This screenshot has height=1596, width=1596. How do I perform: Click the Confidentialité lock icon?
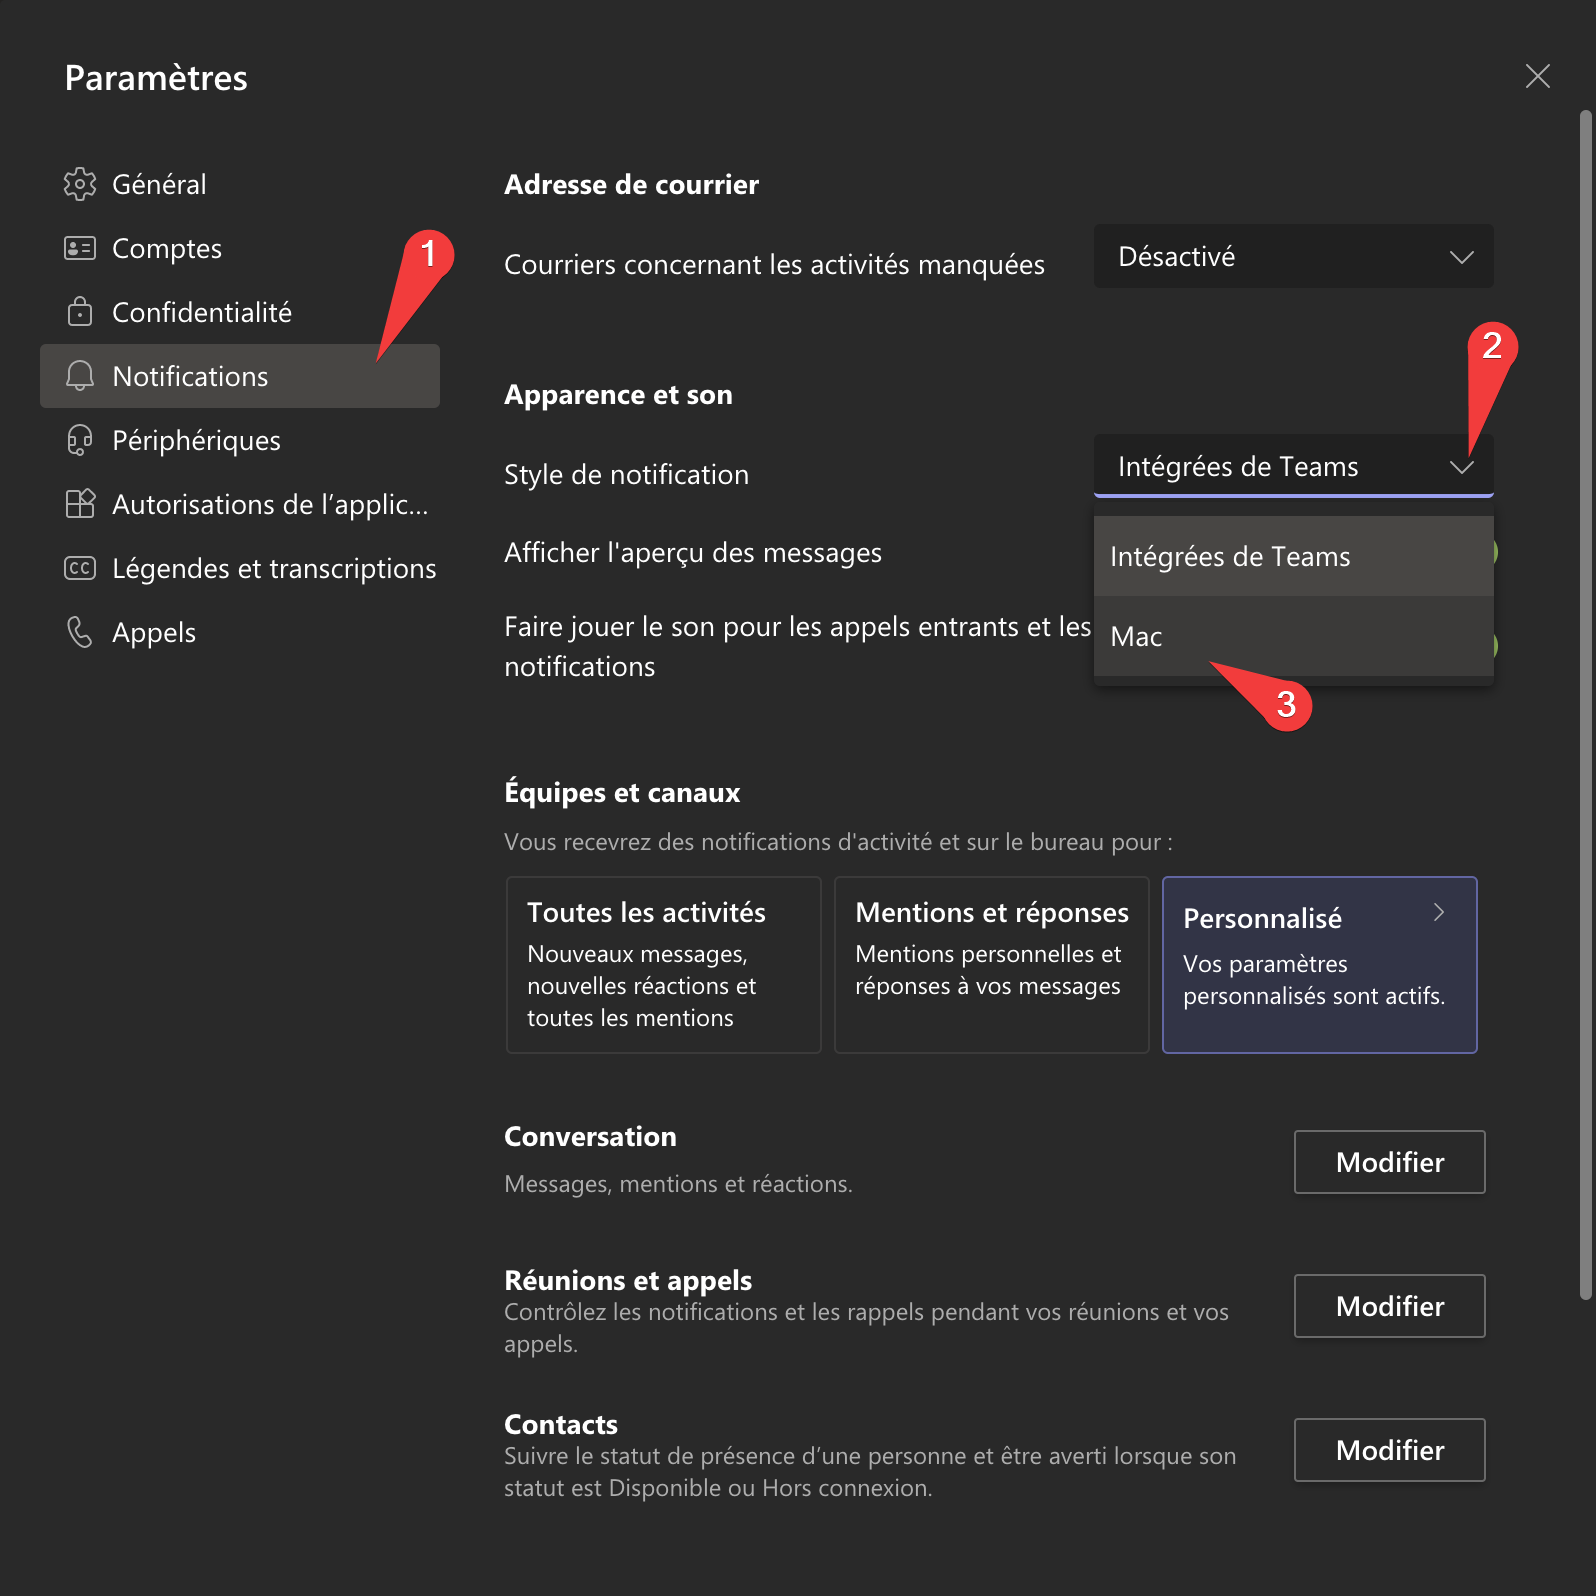[x=80, y=312]
